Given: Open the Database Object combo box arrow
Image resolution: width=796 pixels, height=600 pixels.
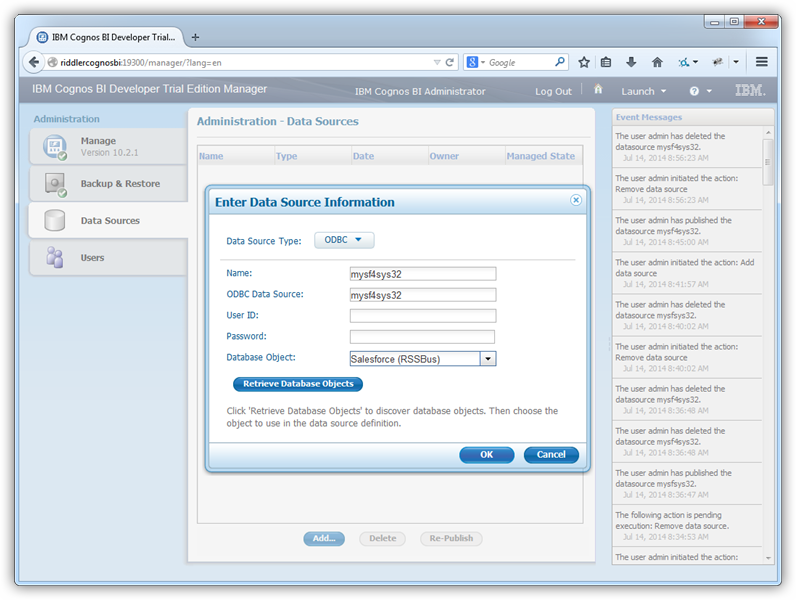Looking at the screenshot, I should click(487, 358).
